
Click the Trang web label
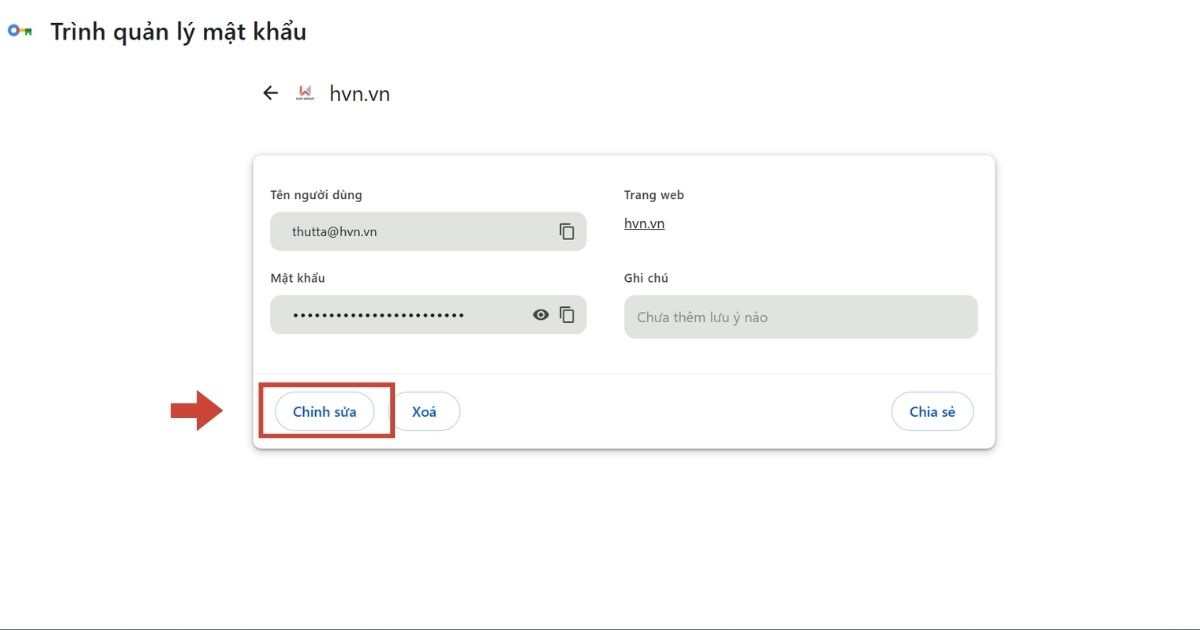(654, 195)
